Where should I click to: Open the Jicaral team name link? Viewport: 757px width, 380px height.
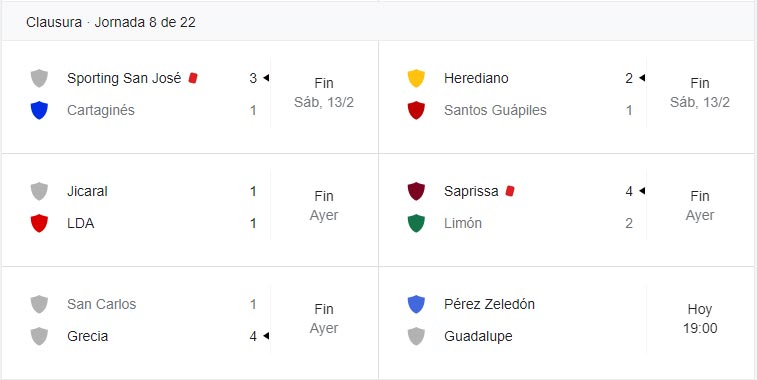click(x=87, y=191)
